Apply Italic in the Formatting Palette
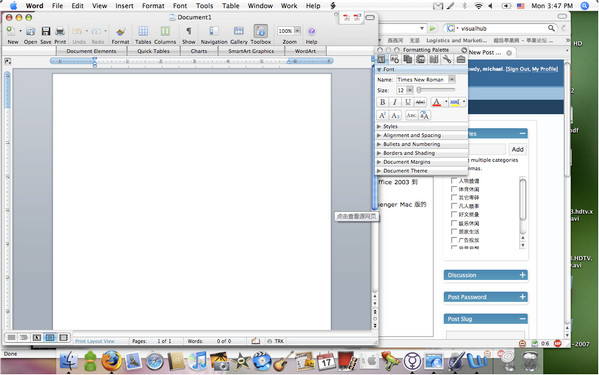Viewport: 599px width, 375px height. 395,102
